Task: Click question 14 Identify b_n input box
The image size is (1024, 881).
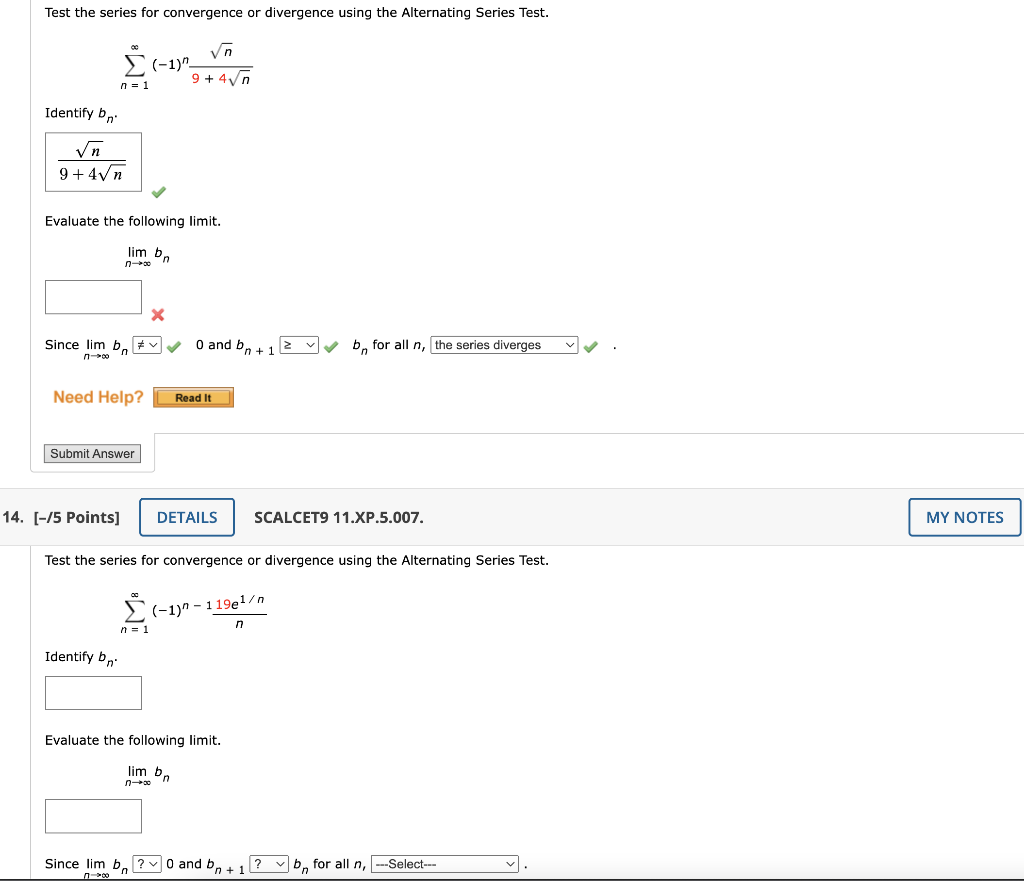Action: (x=93, y=693)
